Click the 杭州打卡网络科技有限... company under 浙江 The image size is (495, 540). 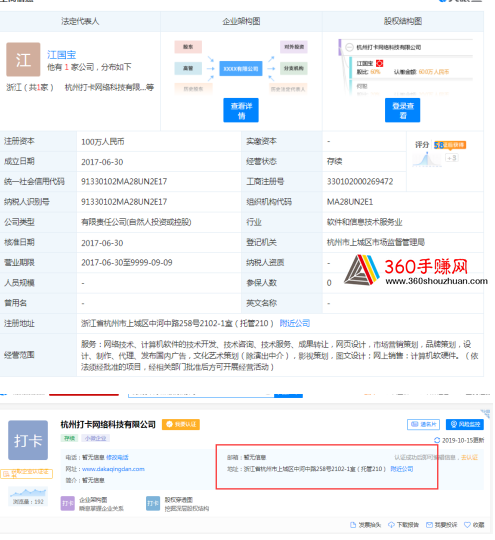click(x=109, y=87)
